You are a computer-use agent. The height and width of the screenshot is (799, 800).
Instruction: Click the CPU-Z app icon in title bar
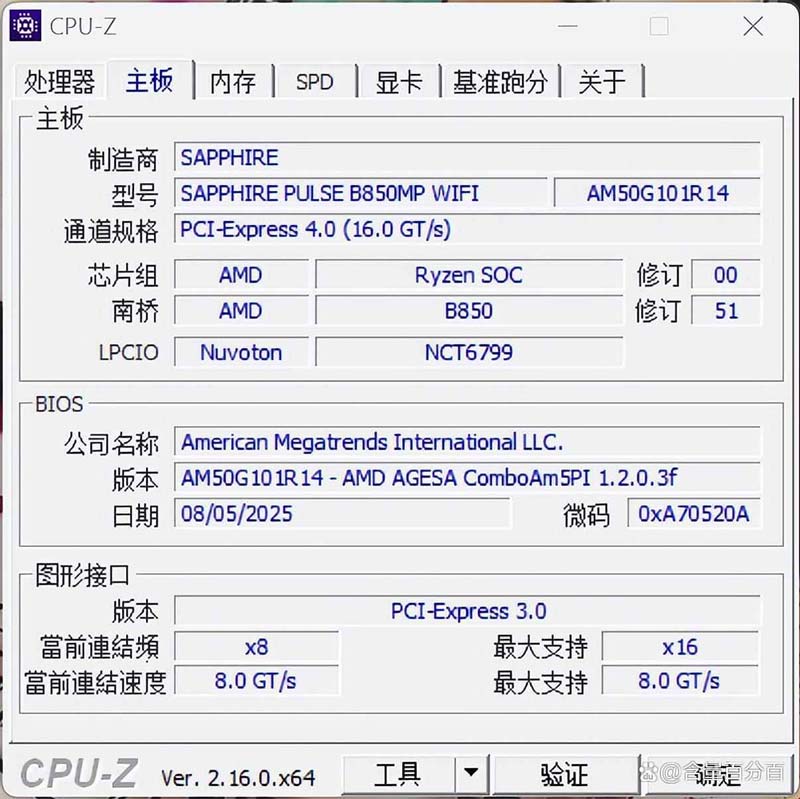pos(25,26)
